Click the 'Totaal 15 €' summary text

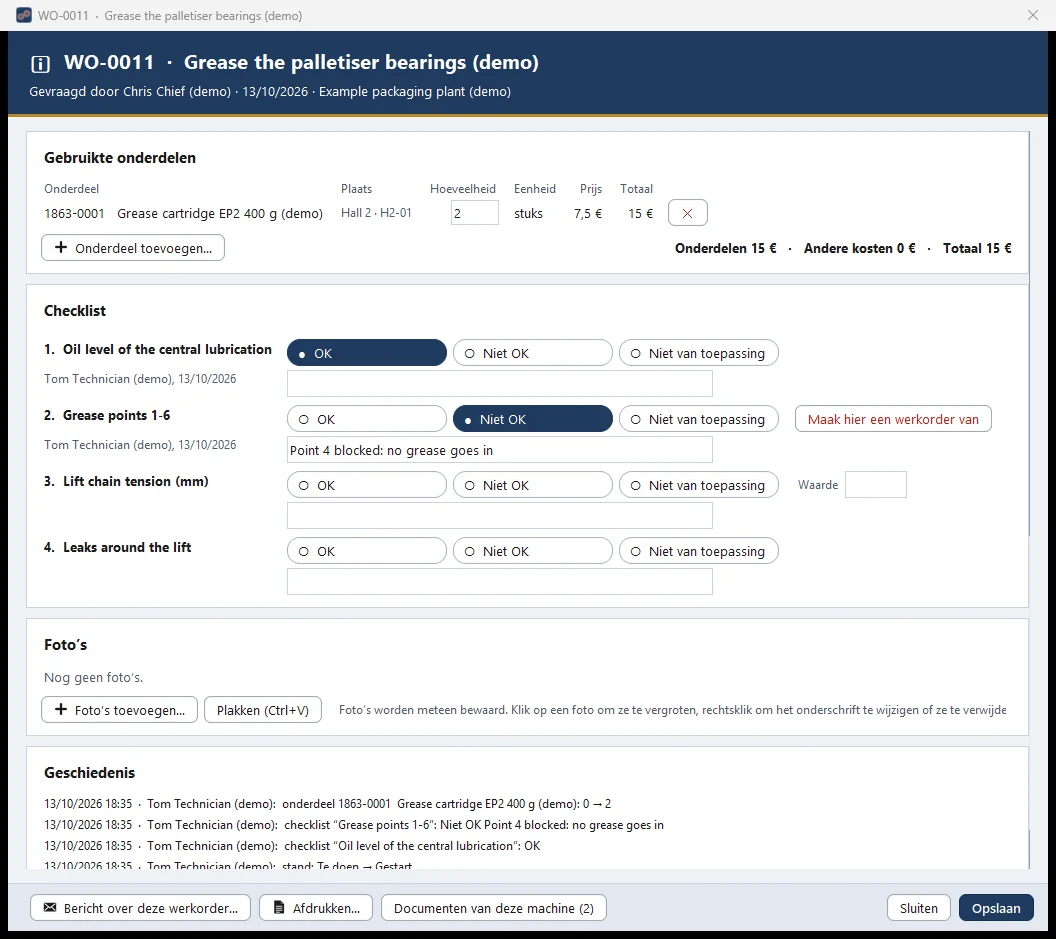(x=977, y=249)
